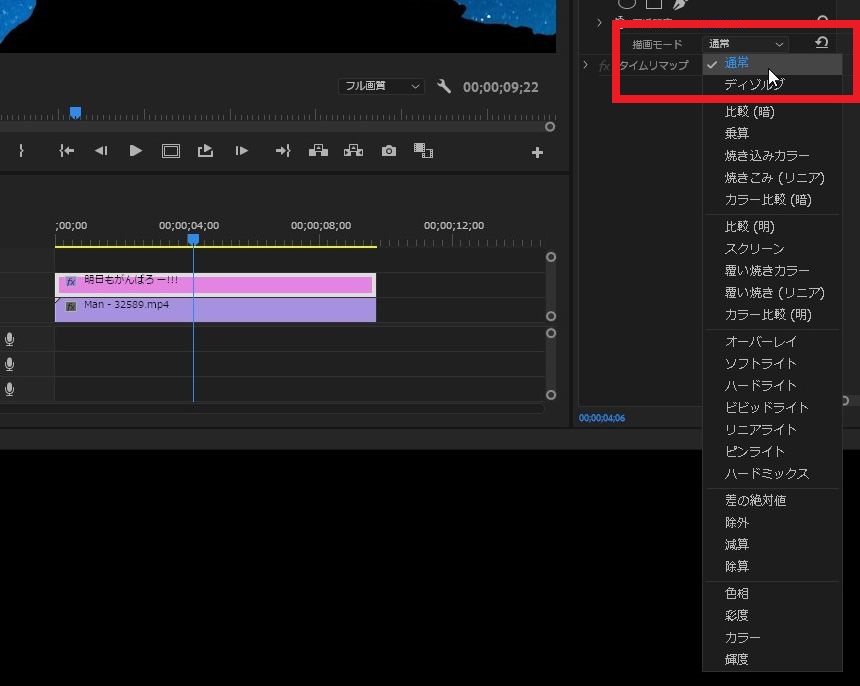Toggle voice-over record on first audio track

click(10, 340)
